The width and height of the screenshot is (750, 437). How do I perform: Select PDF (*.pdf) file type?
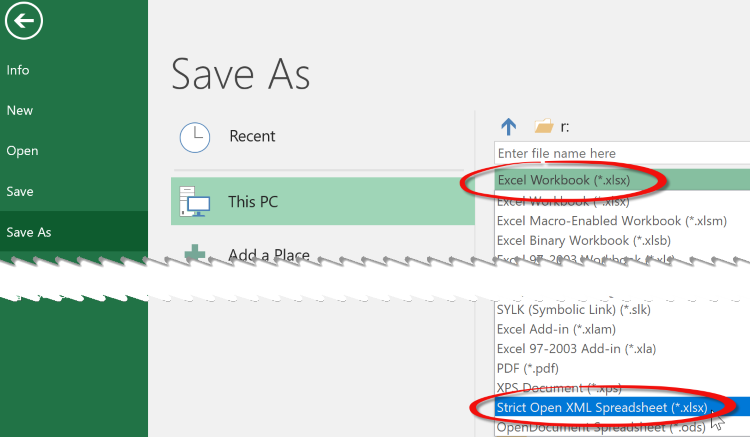528,369
